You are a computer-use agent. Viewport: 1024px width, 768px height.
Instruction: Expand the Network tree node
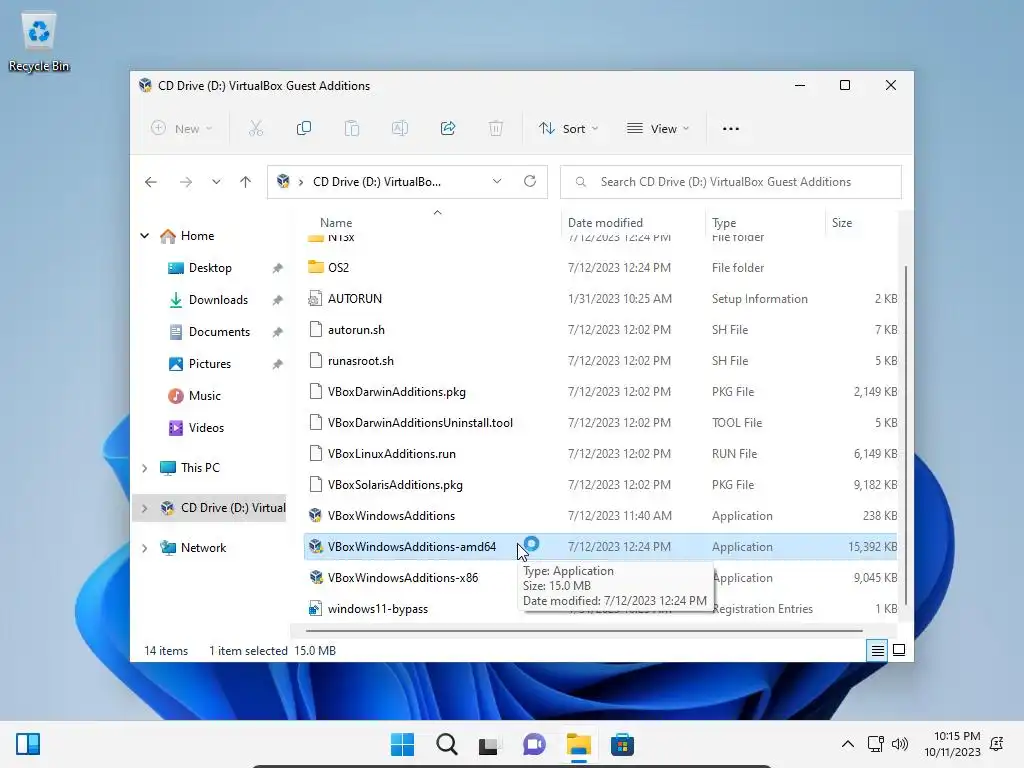click(x=145, y=548)
